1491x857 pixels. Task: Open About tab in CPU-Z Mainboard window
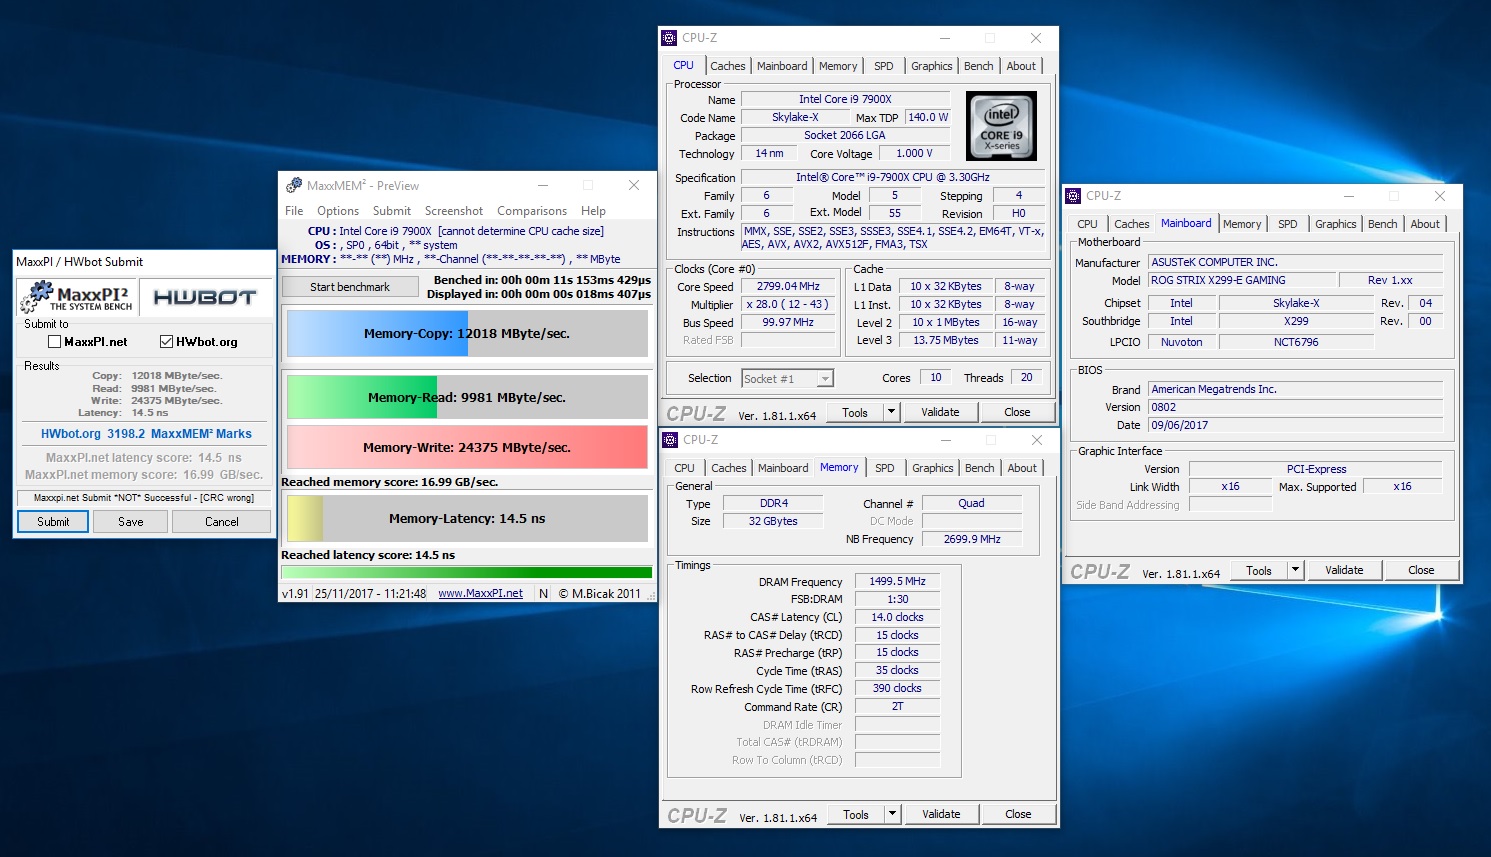point(1425,224)
